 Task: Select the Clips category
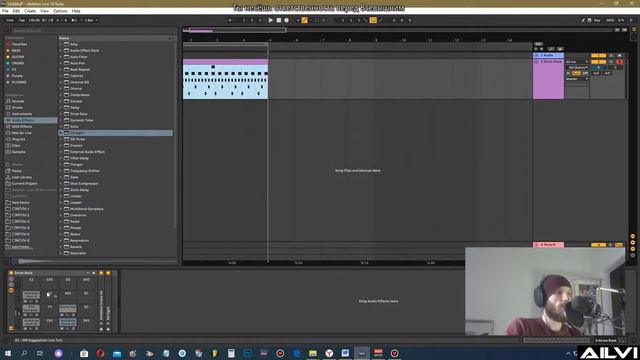[x=16, y=146]
